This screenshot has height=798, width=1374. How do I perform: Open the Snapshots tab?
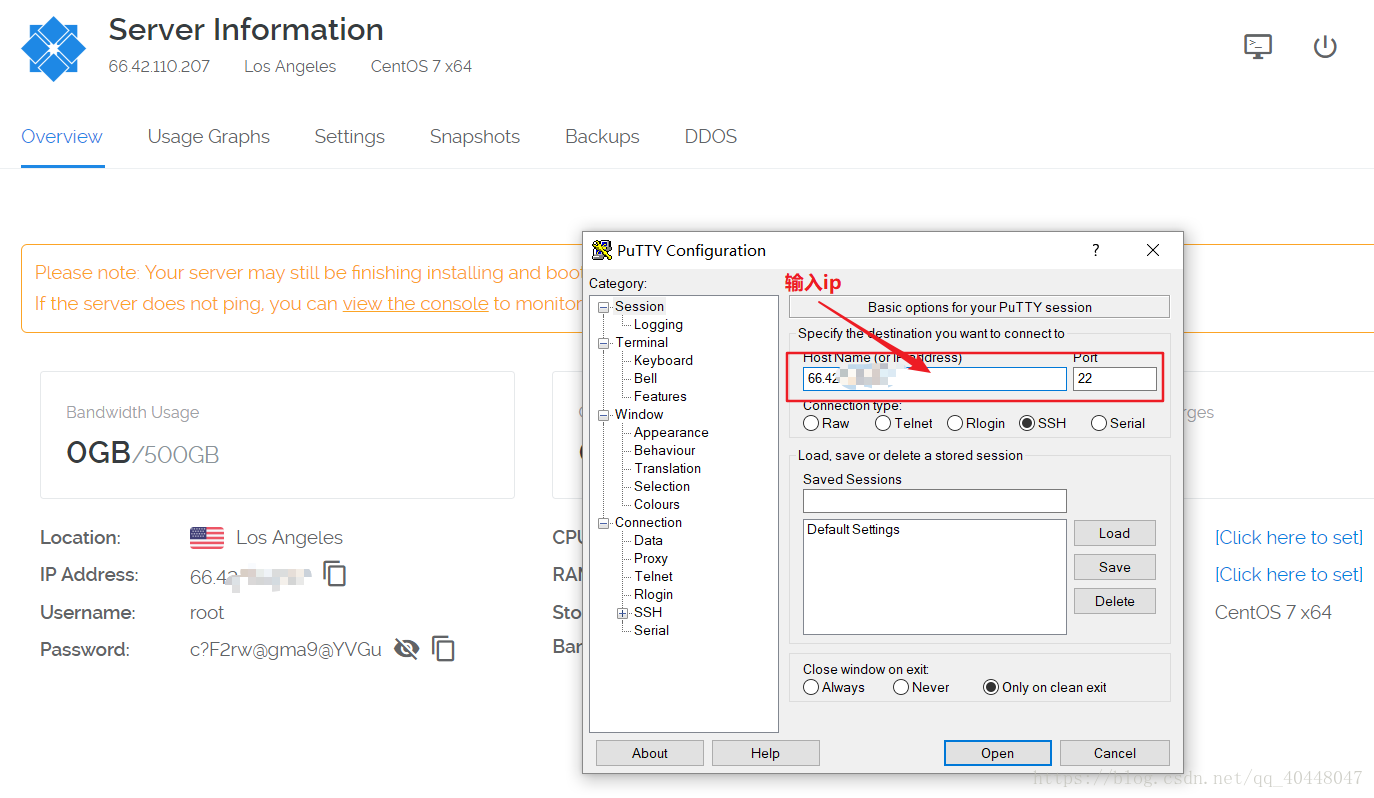(x=475, y=137)
